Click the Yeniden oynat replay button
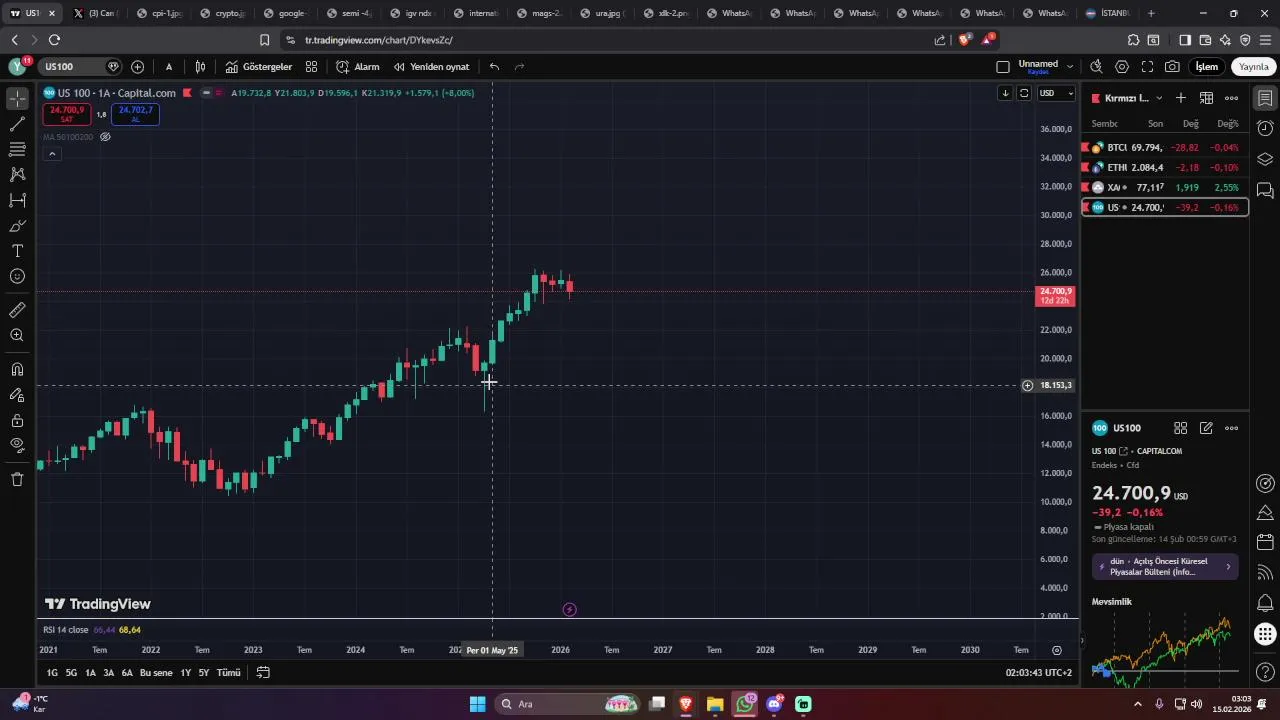This screenshot has width=1280, height=720. pos(431,67)
